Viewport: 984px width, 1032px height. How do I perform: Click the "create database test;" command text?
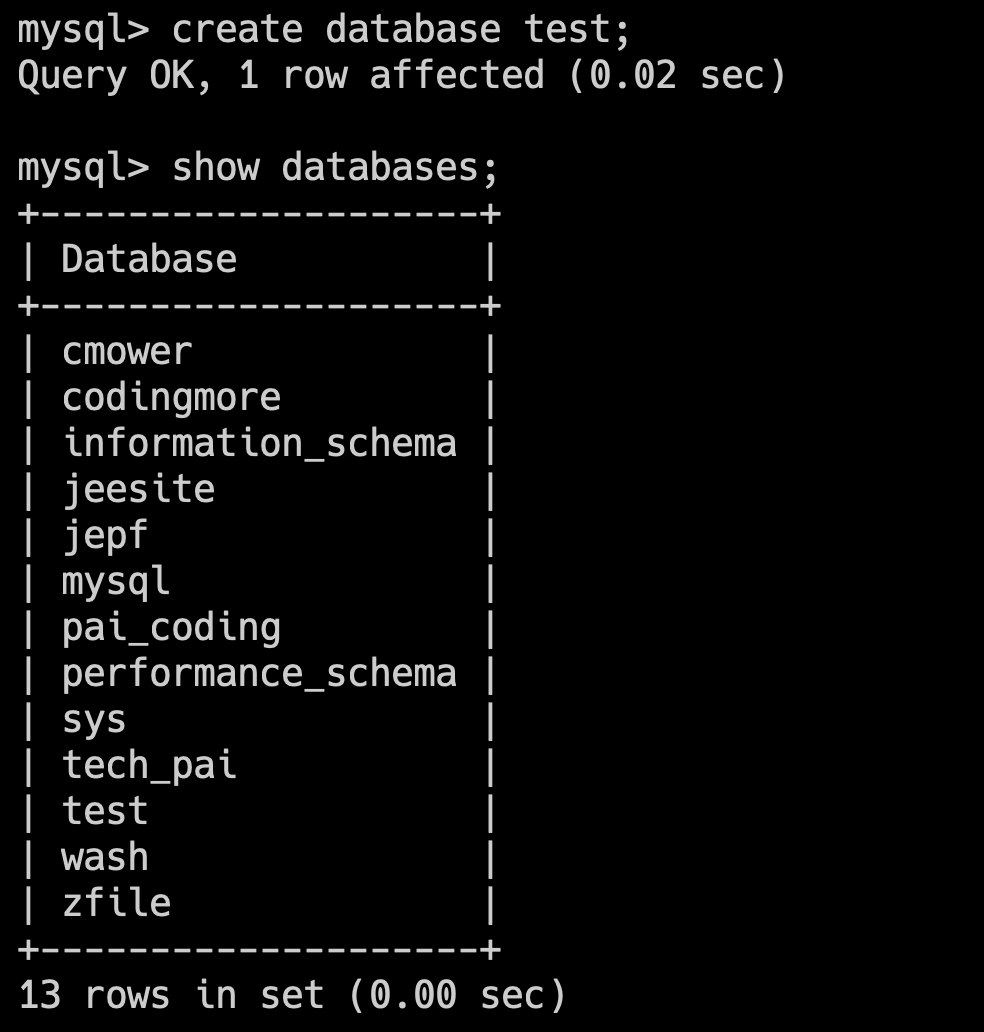pos(402,29)
